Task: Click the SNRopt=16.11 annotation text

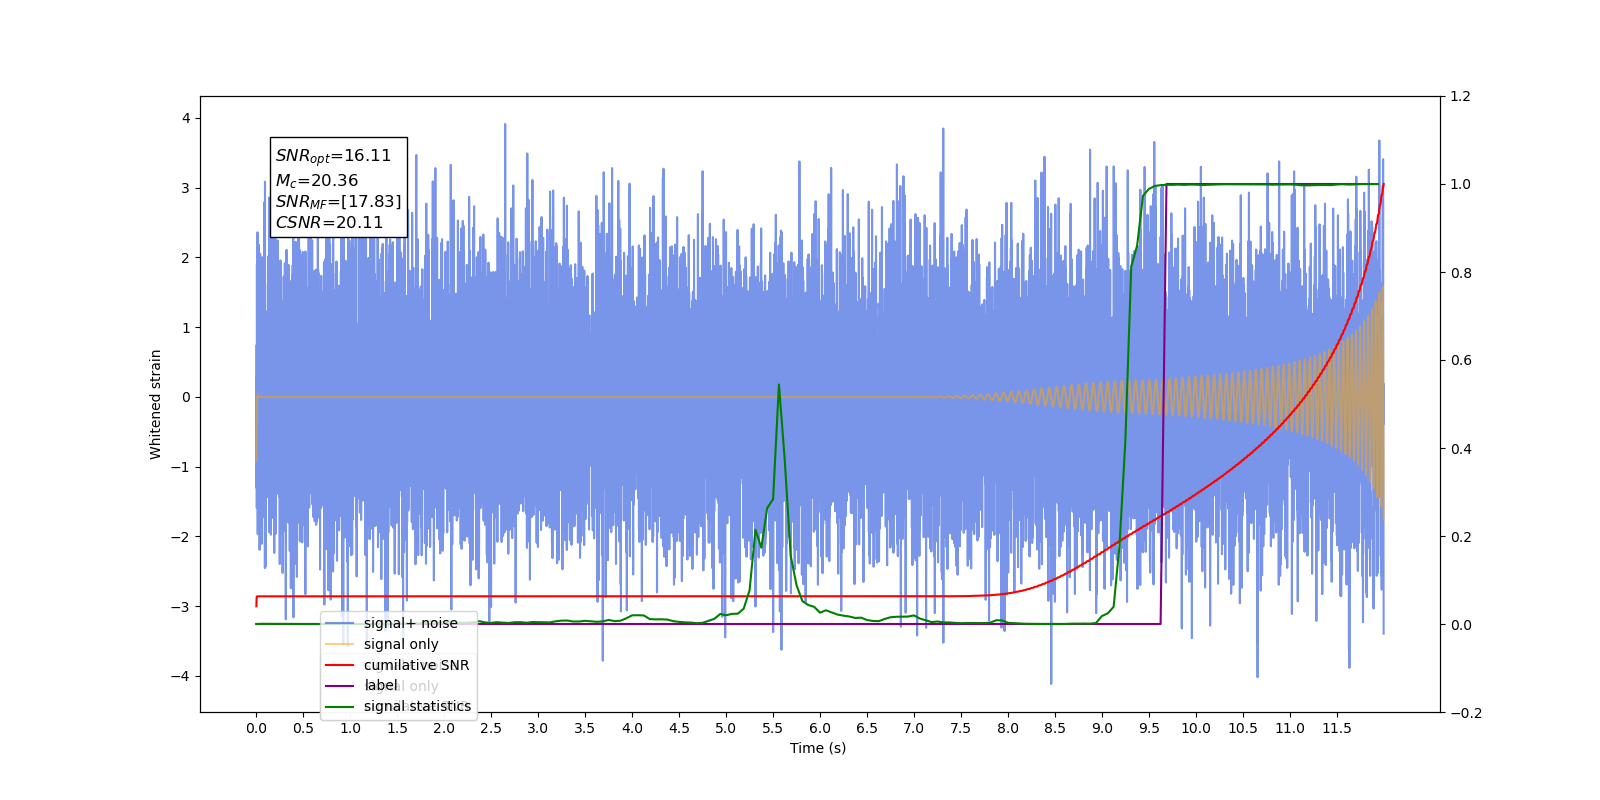Action: (x=333, y=156)
